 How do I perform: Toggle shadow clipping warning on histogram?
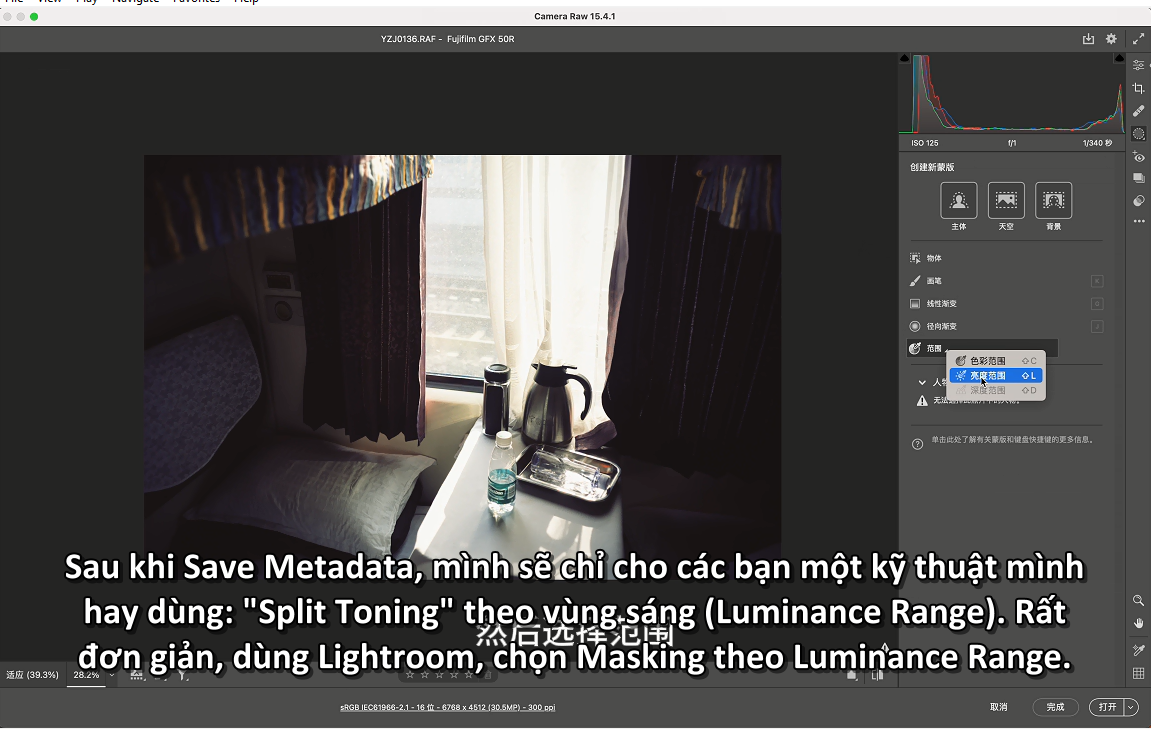coord(906,60)
